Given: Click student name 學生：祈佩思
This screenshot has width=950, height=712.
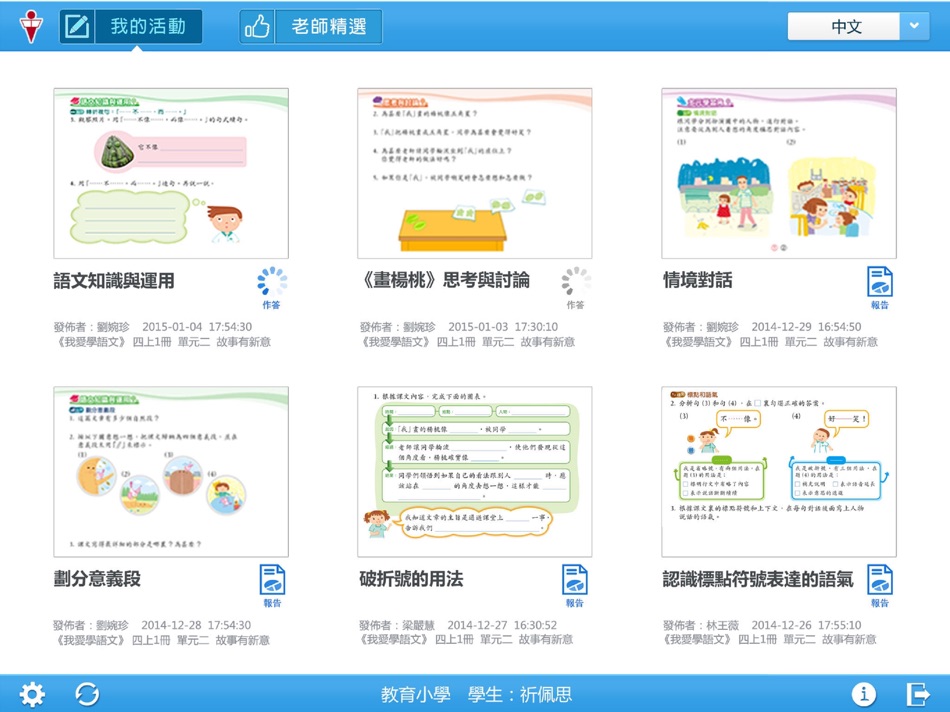Looking at the screenshot, I should (x=520, y=694).
